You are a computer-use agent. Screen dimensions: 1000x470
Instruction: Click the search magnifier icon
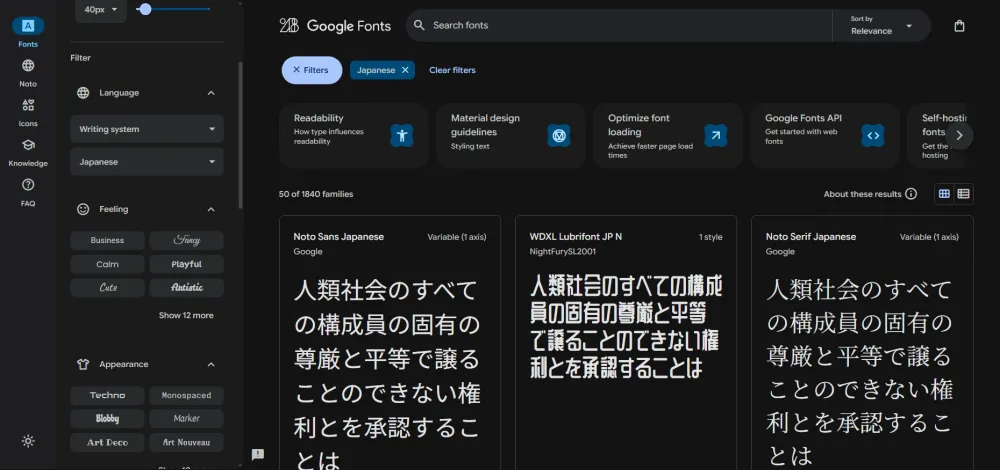[x=419, y=26]
